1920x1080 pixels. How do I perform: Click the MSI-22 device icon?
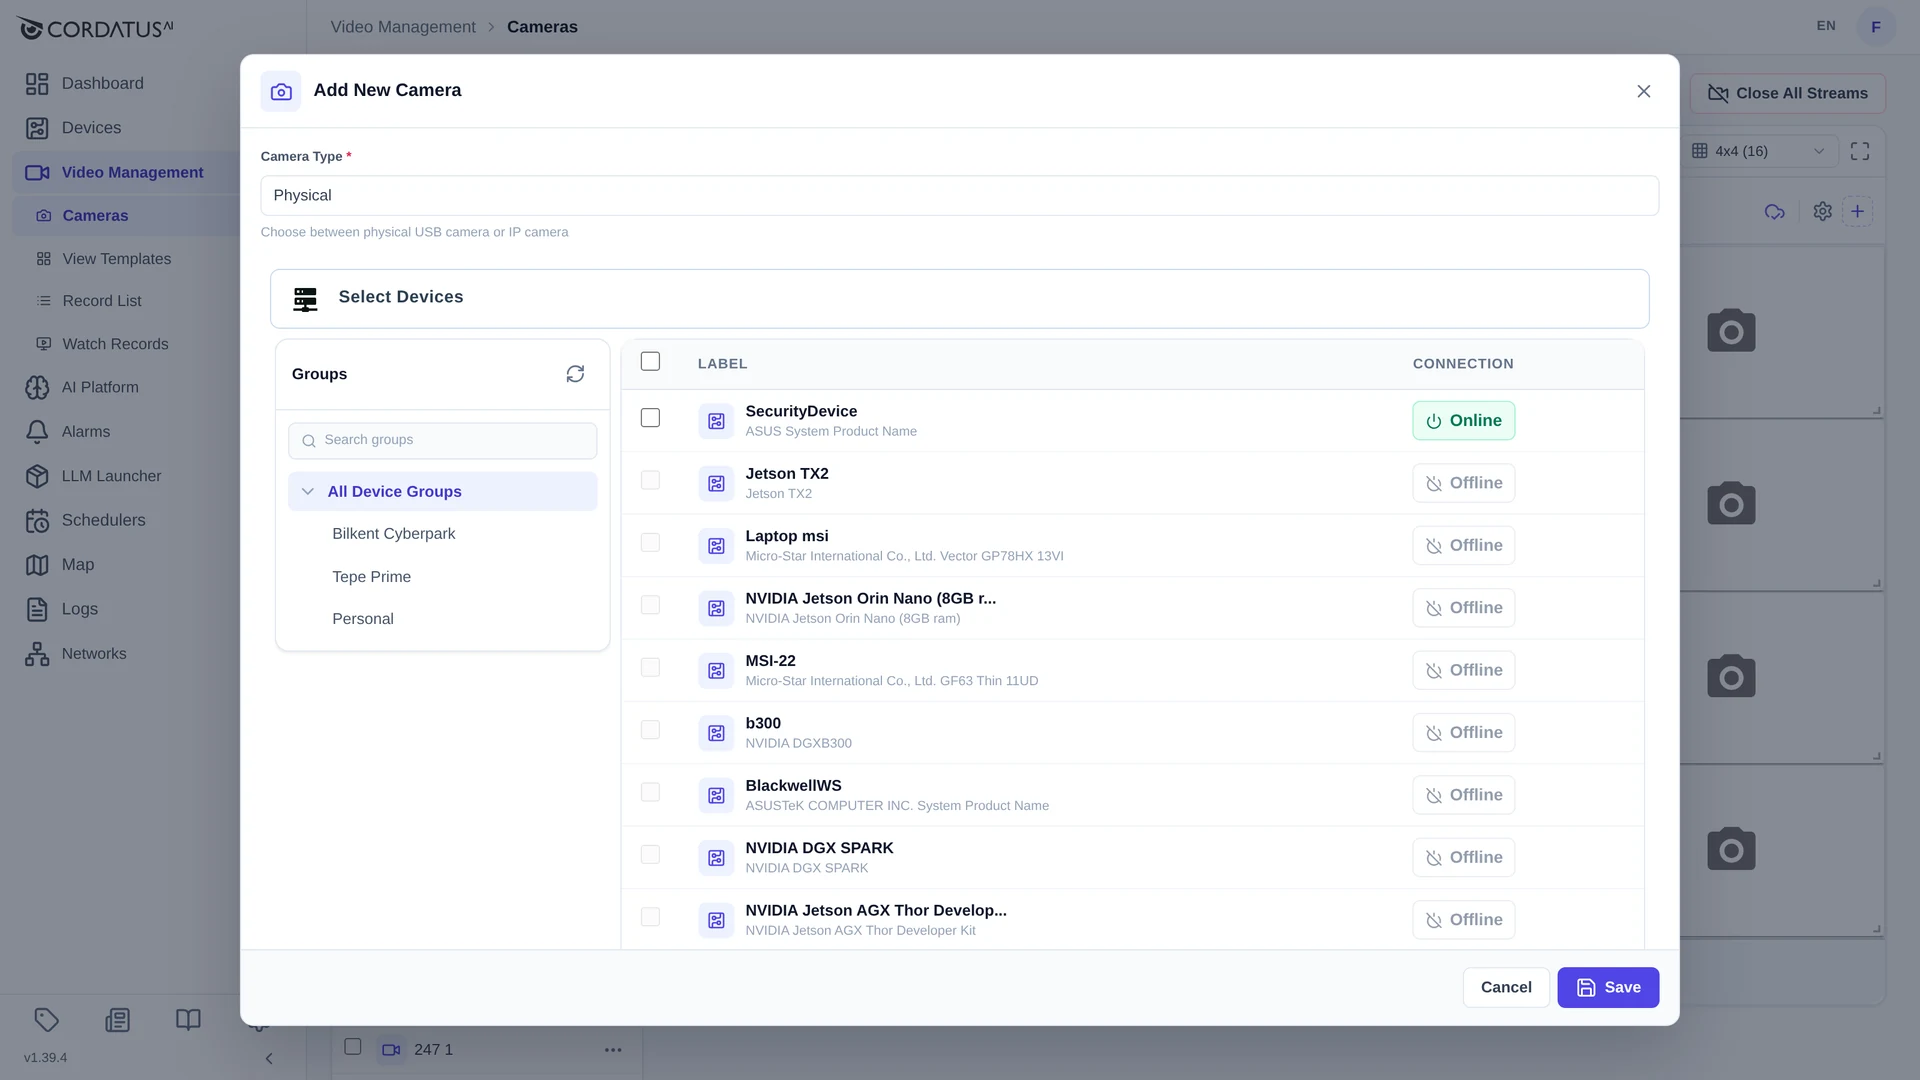716,671
